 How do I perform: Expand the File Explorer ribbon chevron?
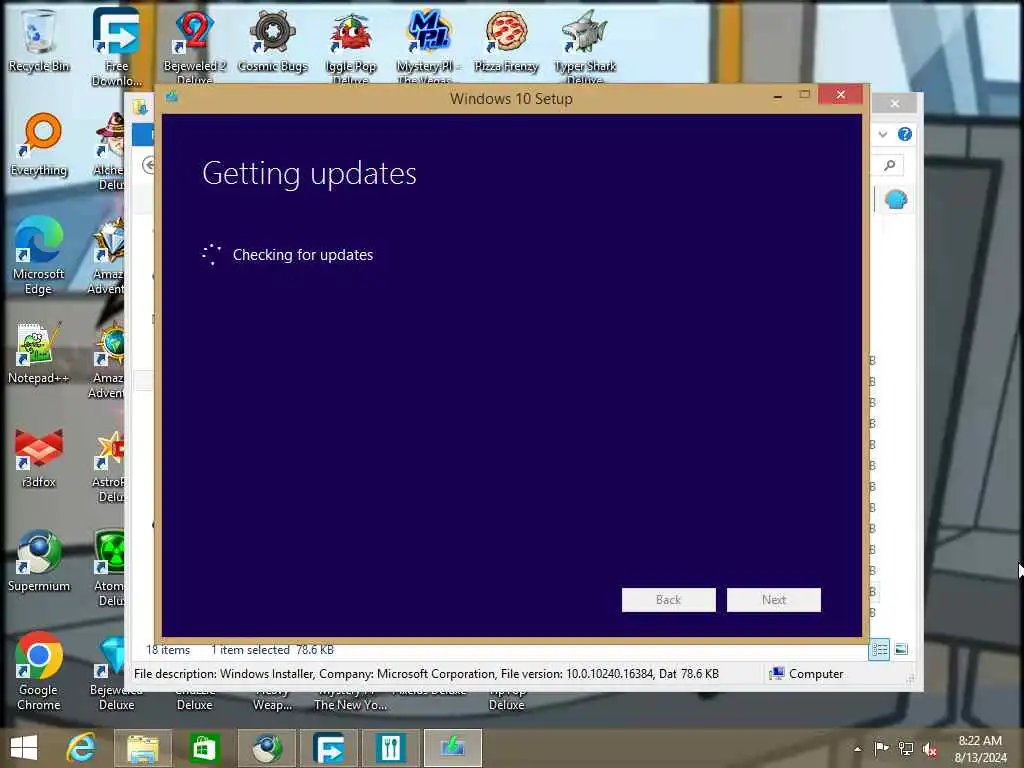click(883, 135)
